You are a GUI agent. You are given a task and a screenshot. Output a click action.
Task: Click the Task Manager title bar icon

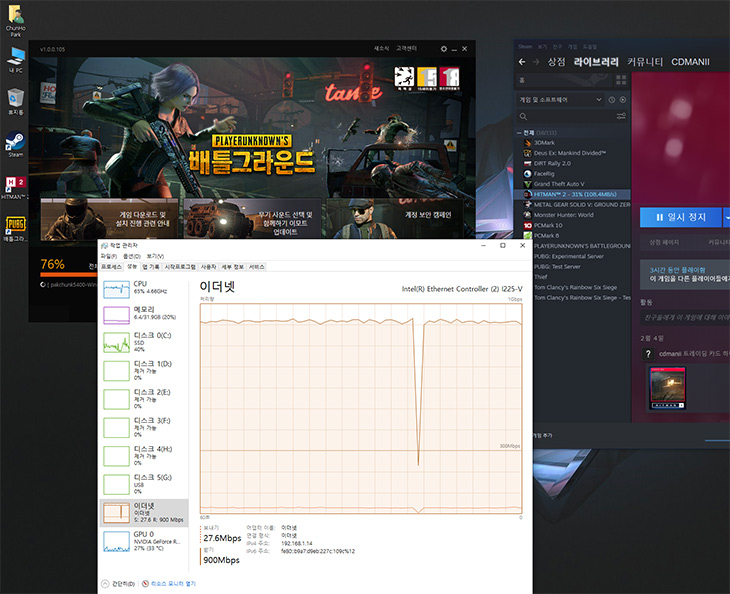tap(104, 245)
